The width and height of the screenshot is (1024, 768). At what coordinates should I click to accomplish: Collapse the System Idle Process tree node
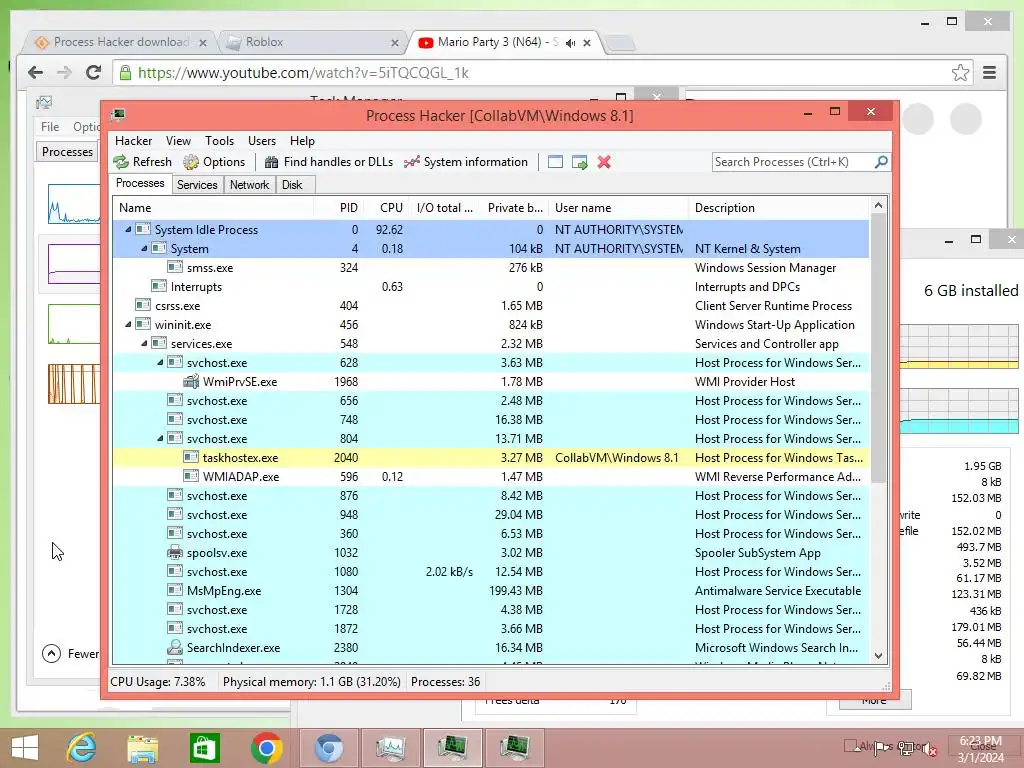click(x=128, y=229)
